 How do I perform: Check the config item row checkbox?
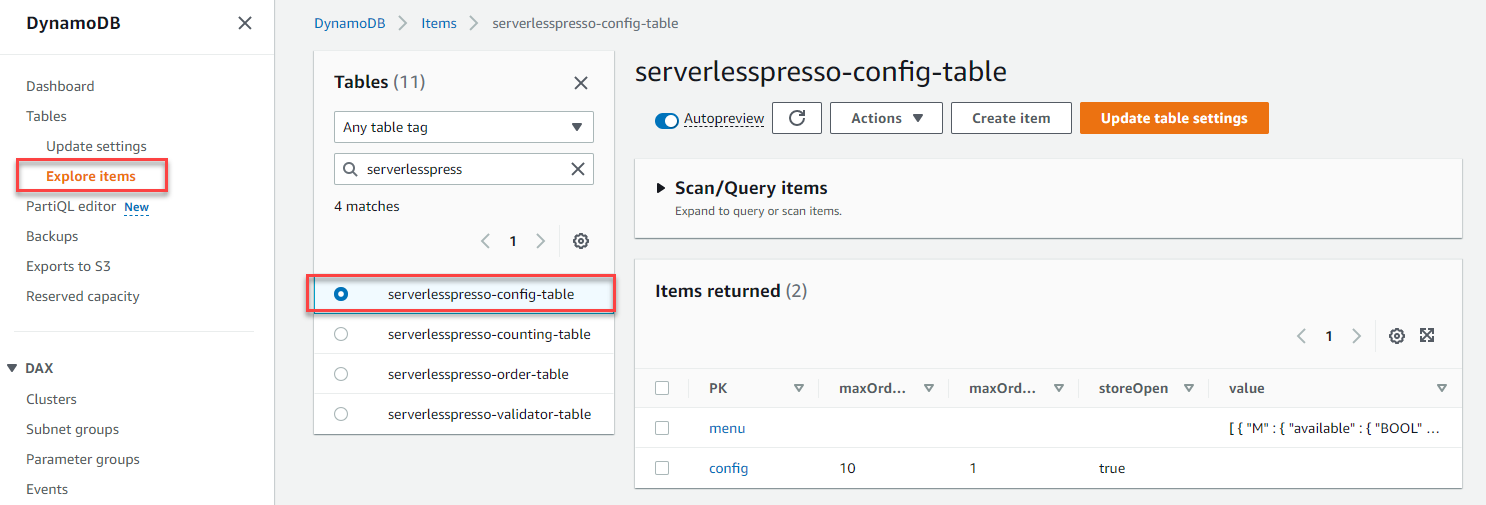coord(662,468)
